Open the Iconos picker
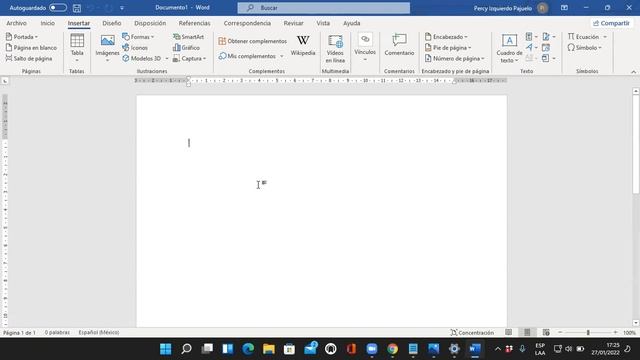Viewport: 640px width, 360px height. tap(135, 48)
